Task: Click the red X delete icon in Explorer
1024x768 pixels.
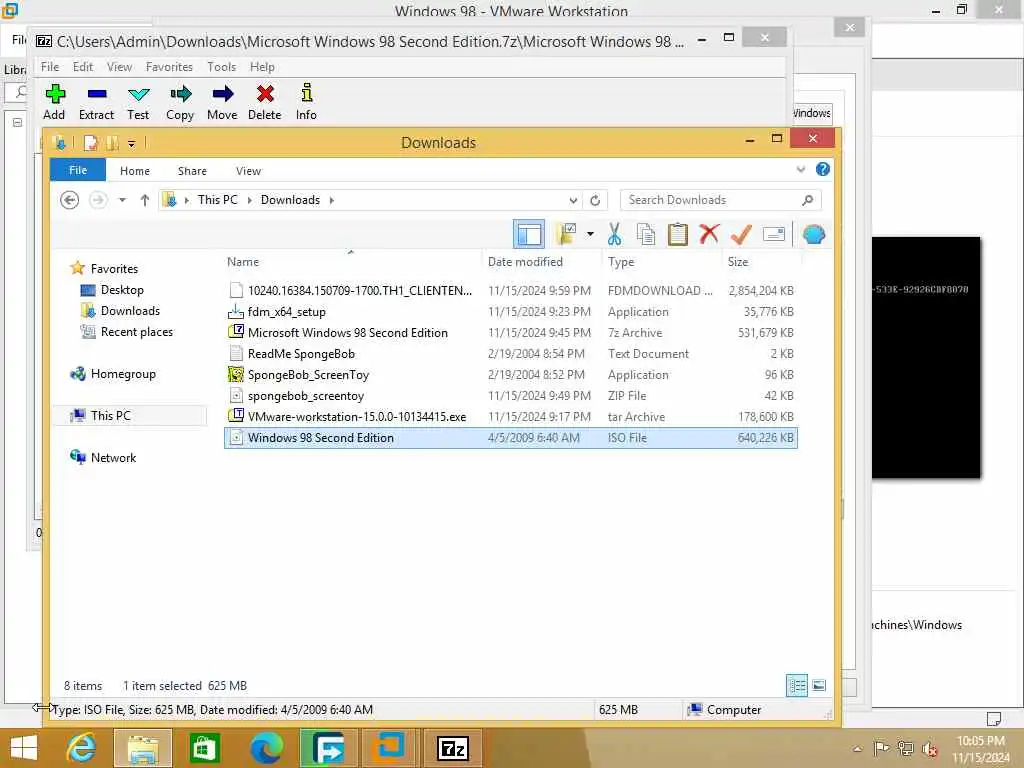Action: click(x=709, y=234)
